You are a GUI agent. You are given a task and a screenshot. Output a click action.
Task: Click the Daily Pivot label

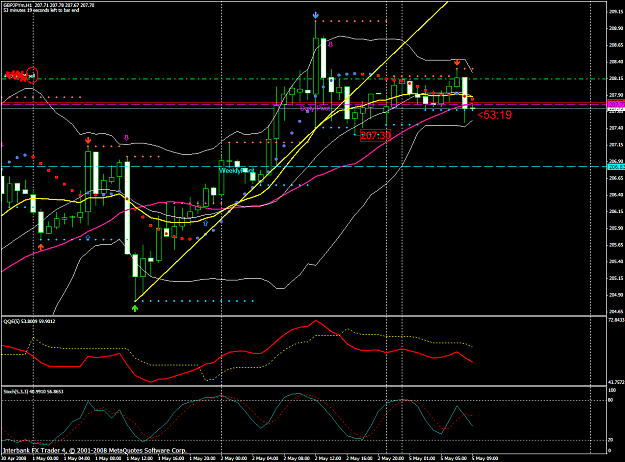(x=315, y=108)
